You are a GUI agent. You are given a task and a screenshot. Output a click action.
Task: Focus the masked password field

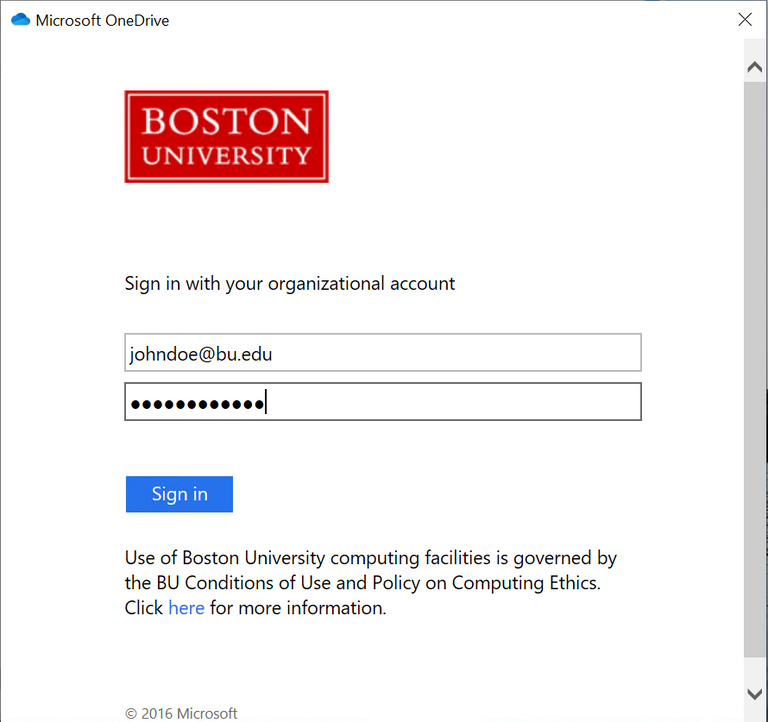[x=382, y=403]
